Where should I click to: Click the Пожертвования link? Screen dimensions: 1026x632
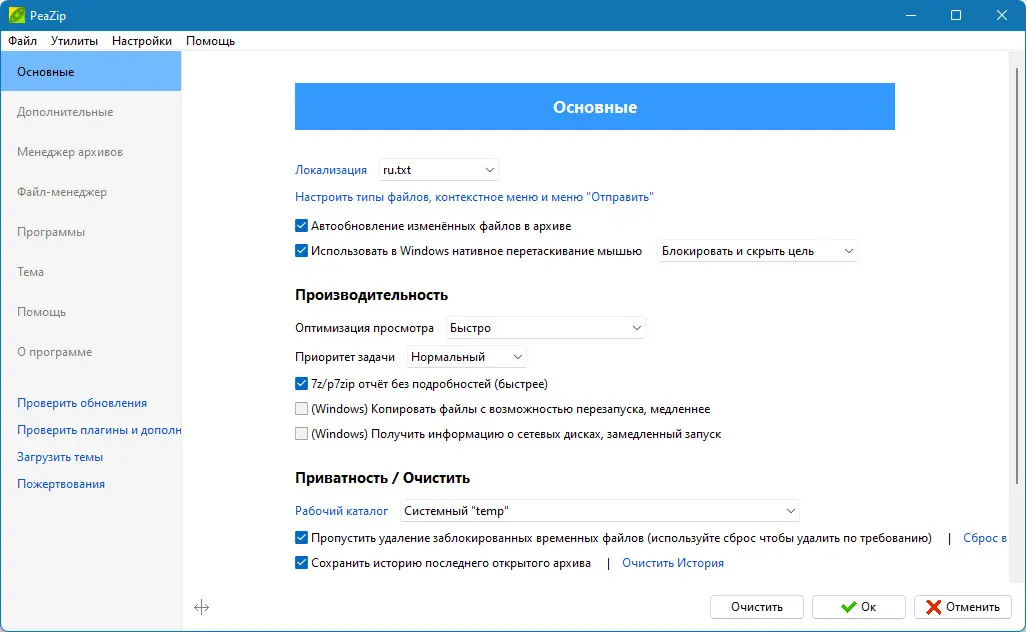[x=61, y=483]
